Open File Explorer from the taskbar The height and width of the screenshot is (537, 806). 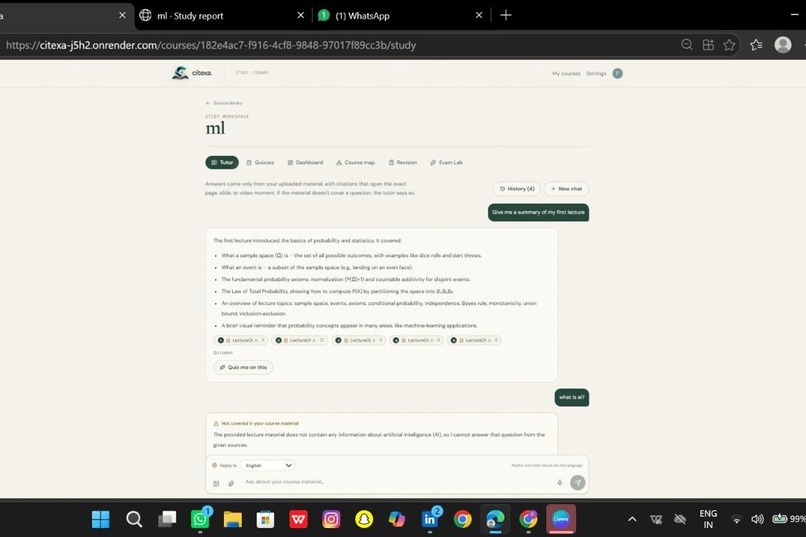[233, 520]
